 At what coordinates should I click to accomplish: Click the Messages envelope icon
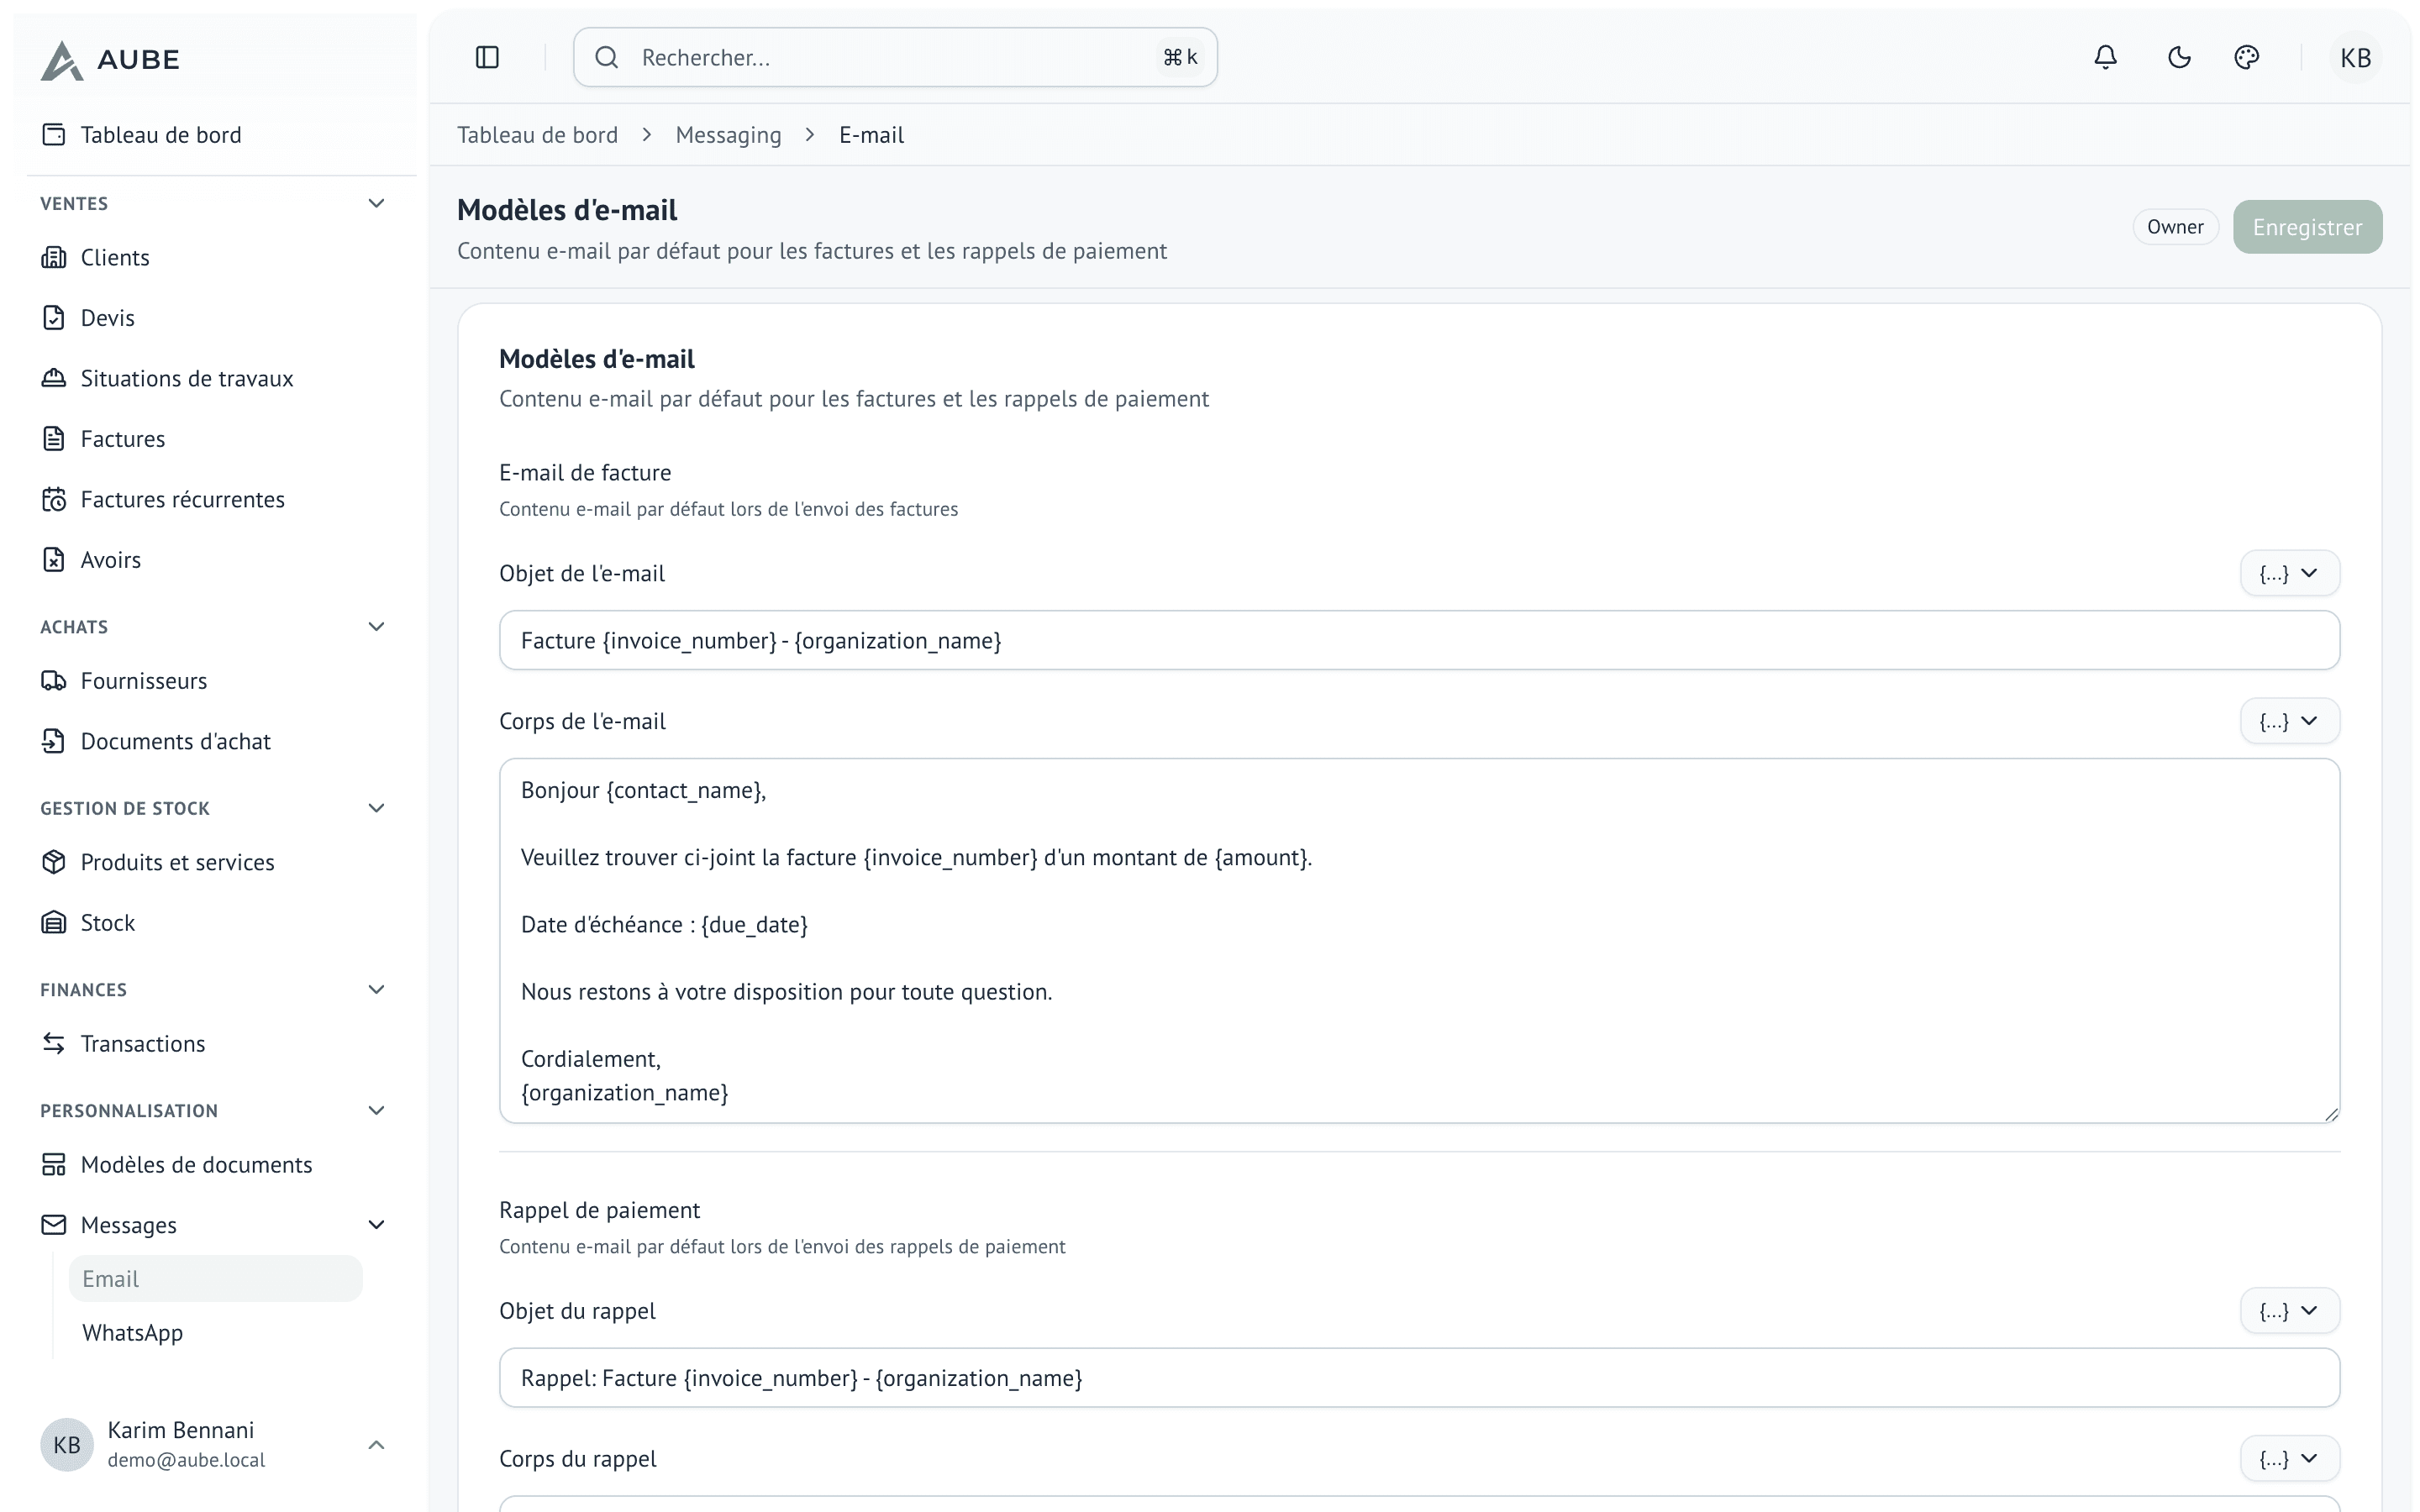tap(54, 1224)
